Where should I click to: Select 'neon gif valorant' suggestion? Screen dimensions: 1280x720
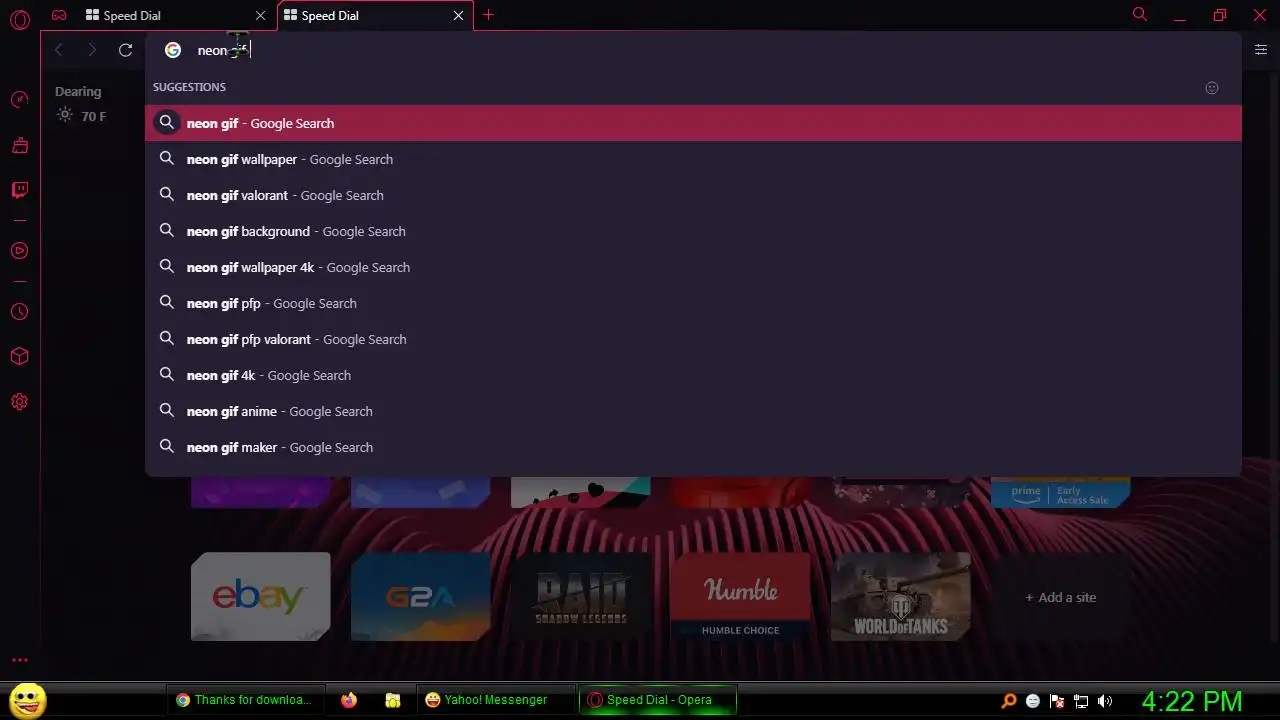click(x=693, y=195)
